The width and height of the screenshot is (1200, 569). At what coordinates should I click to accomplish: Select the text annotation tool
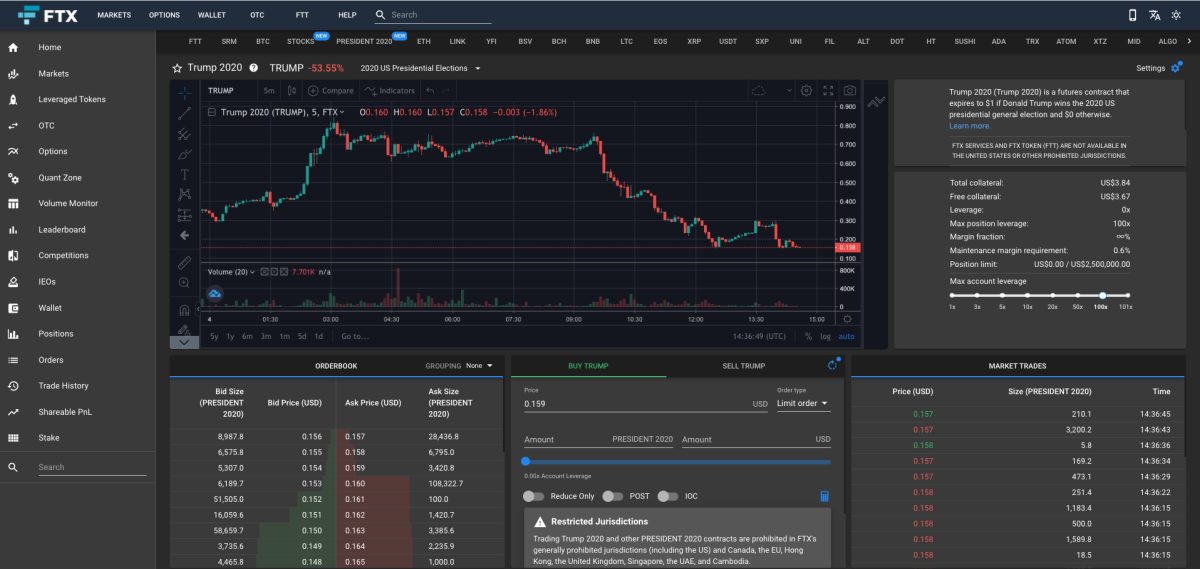(185, 174)
